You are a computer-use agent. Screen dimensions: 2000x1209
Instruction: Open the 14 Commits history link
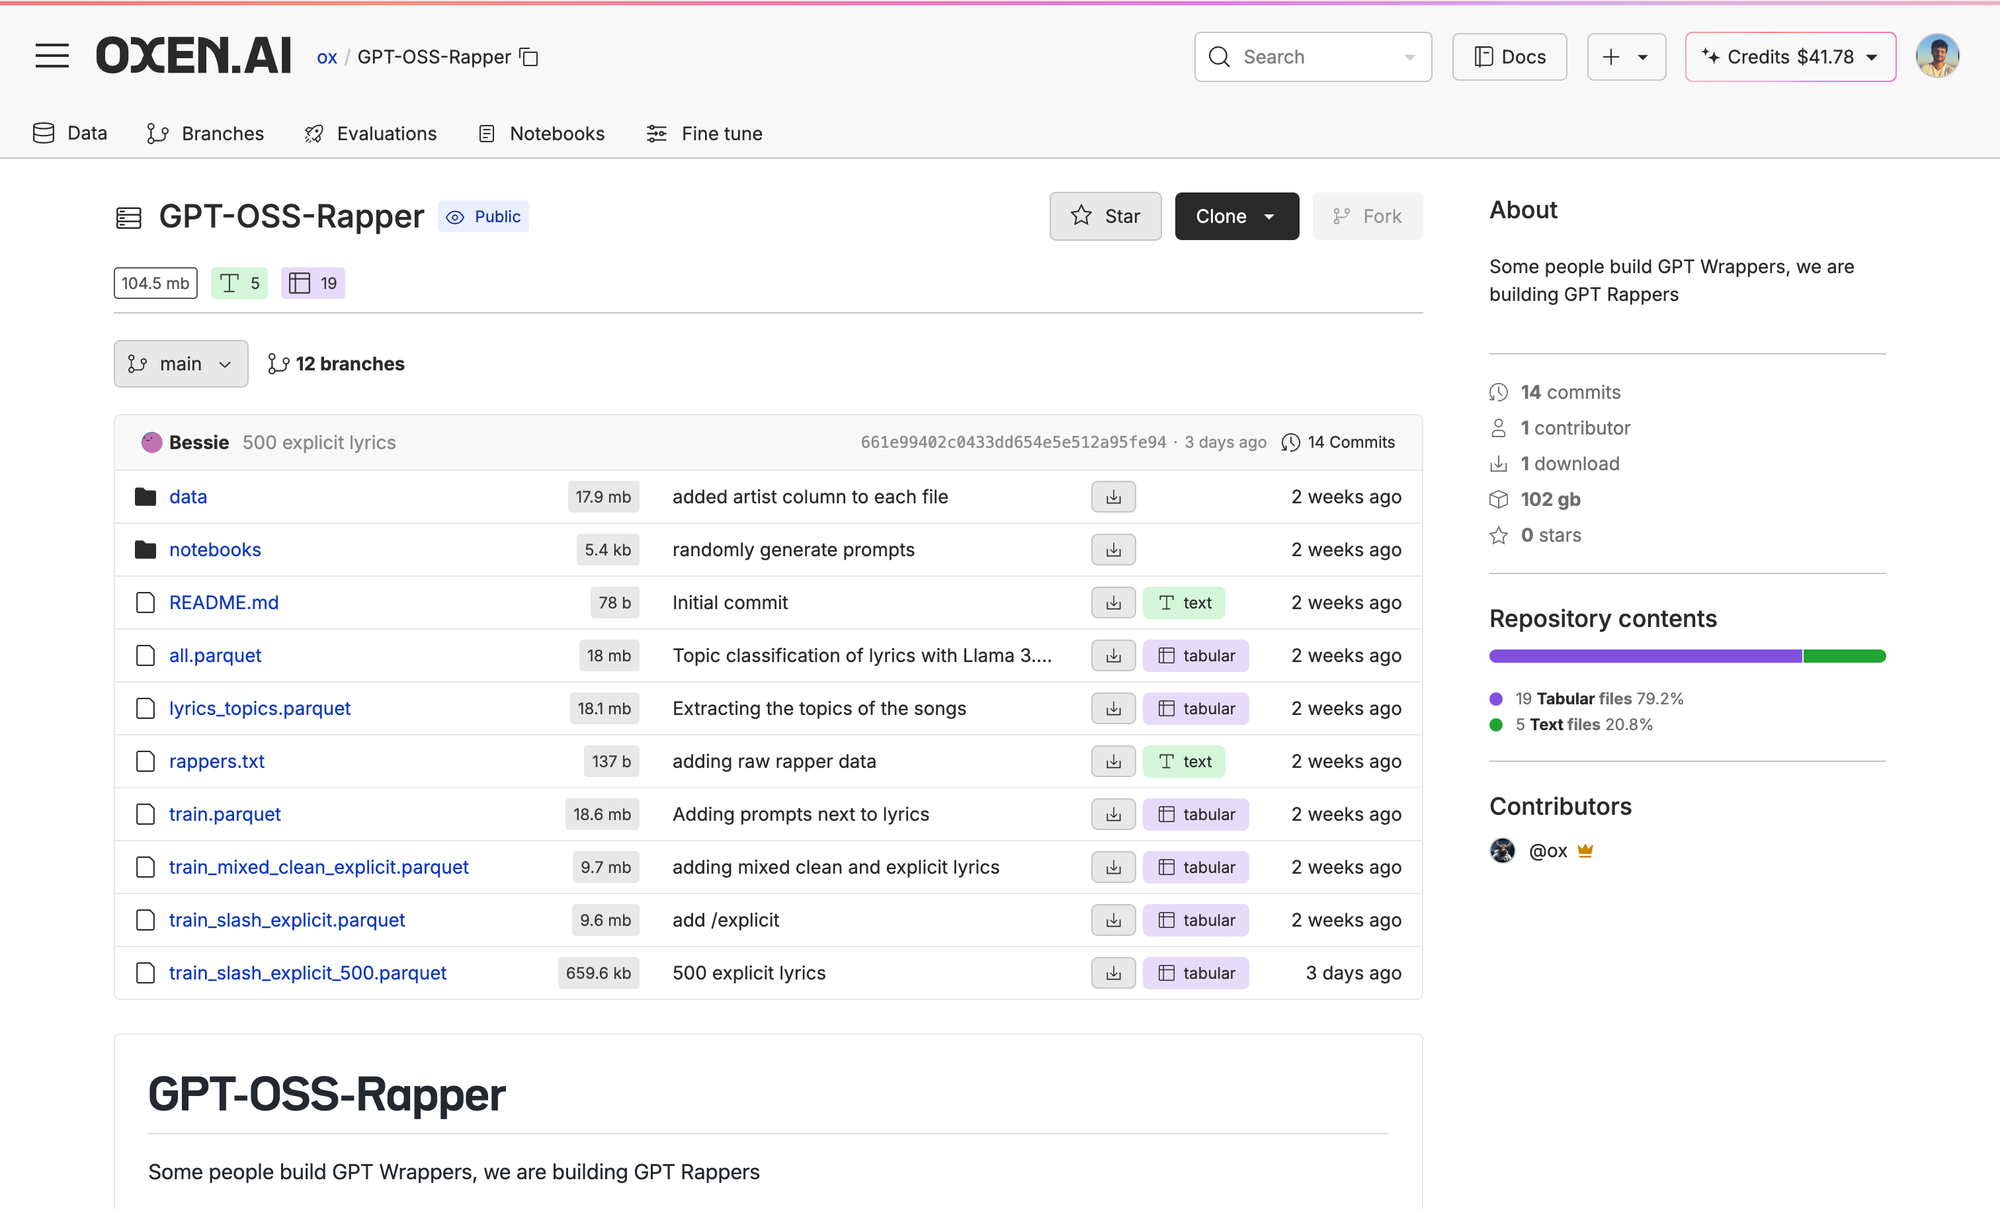pyautogui.click(x=1338, y=442)
